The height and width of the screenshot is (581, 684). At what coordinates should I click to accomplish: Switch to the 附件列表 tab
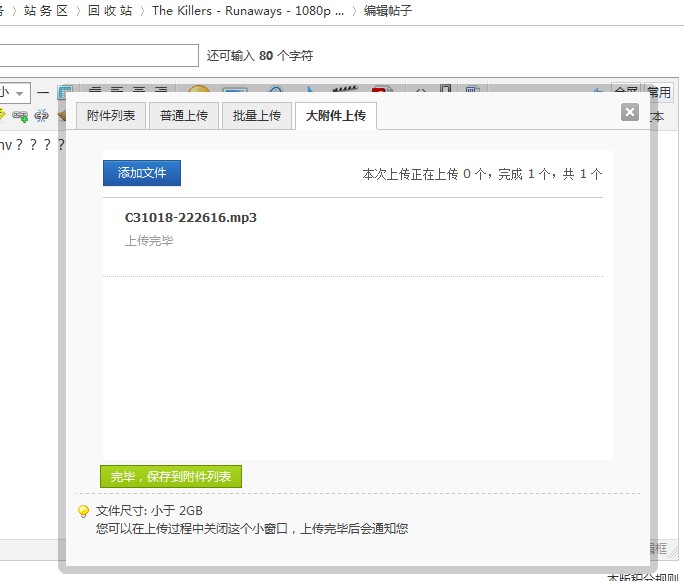111,116
